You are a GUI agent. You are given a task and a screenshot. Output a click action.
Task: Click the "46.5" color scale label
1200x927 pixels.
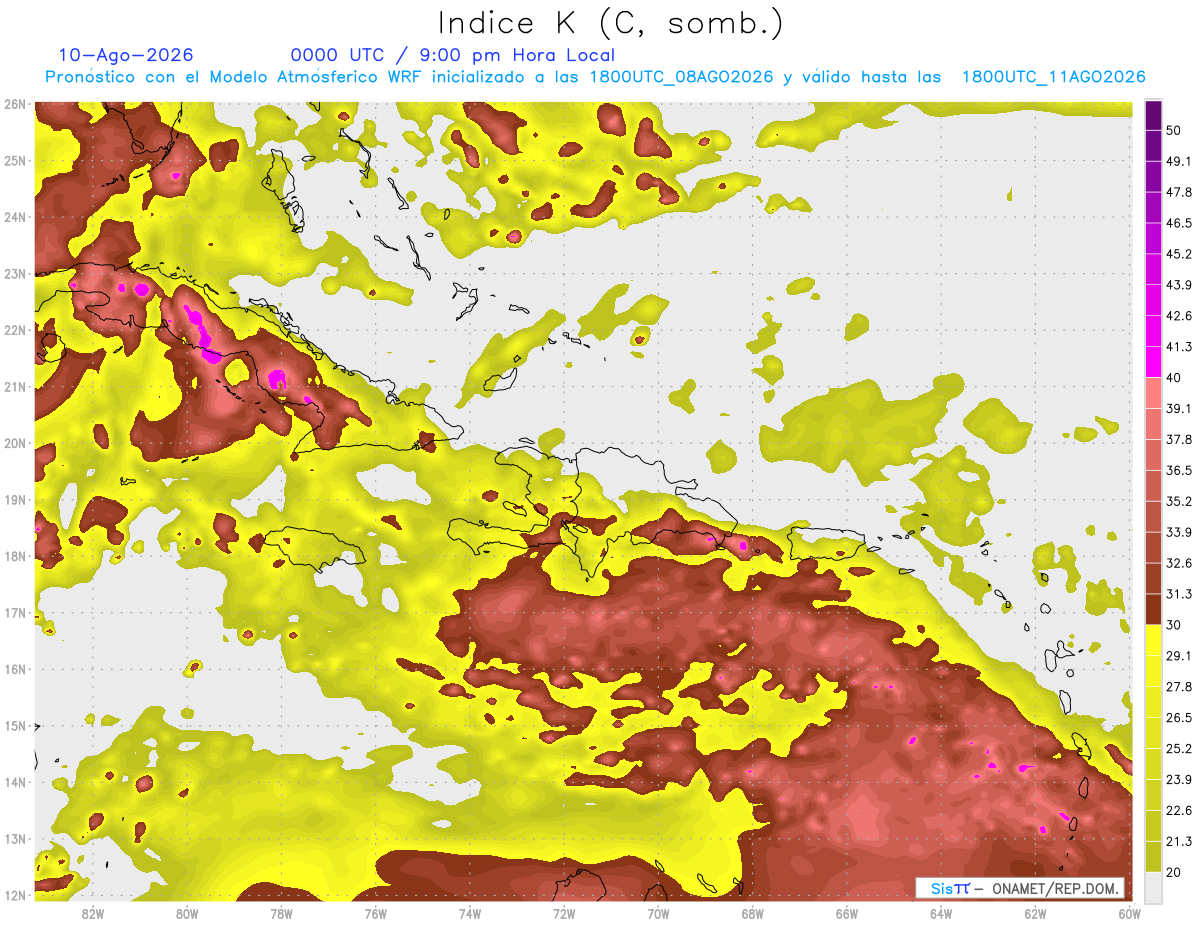tap(1178, 223)
